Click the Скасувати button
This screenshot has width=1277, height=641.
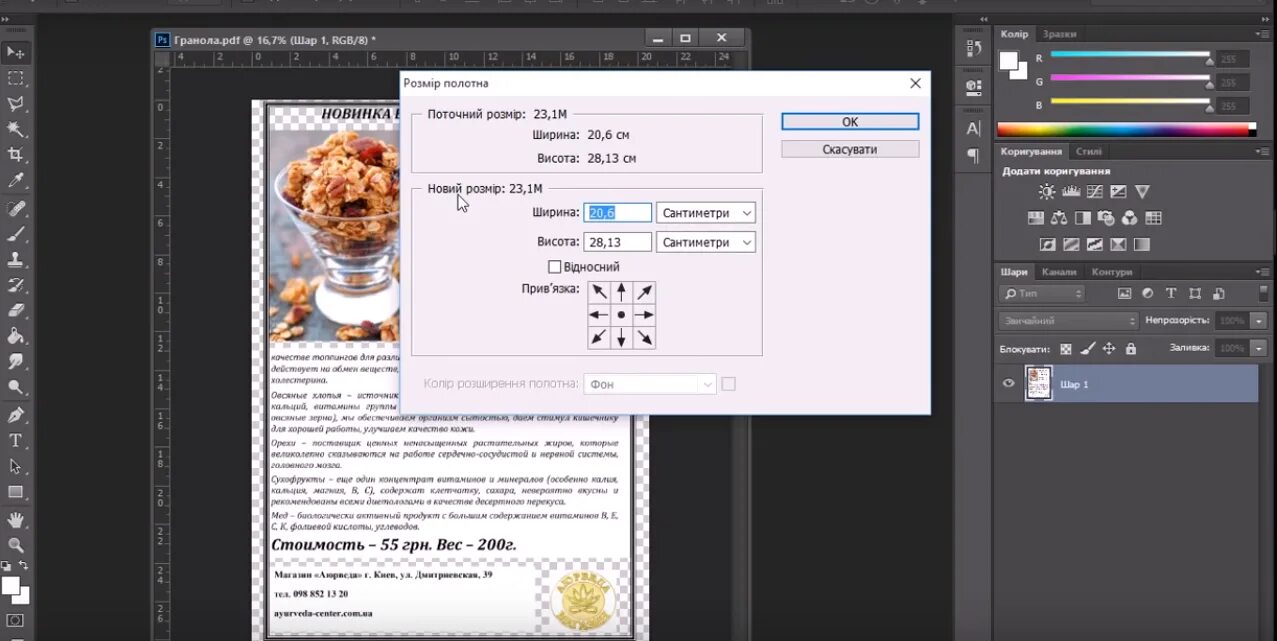[x=850, y=149]
